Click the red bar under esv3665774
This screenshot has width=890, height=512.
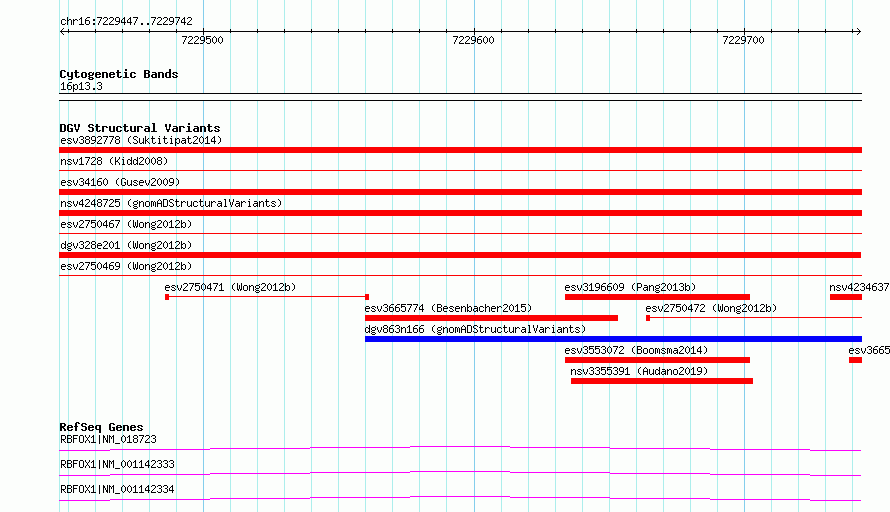coord(491,318)
